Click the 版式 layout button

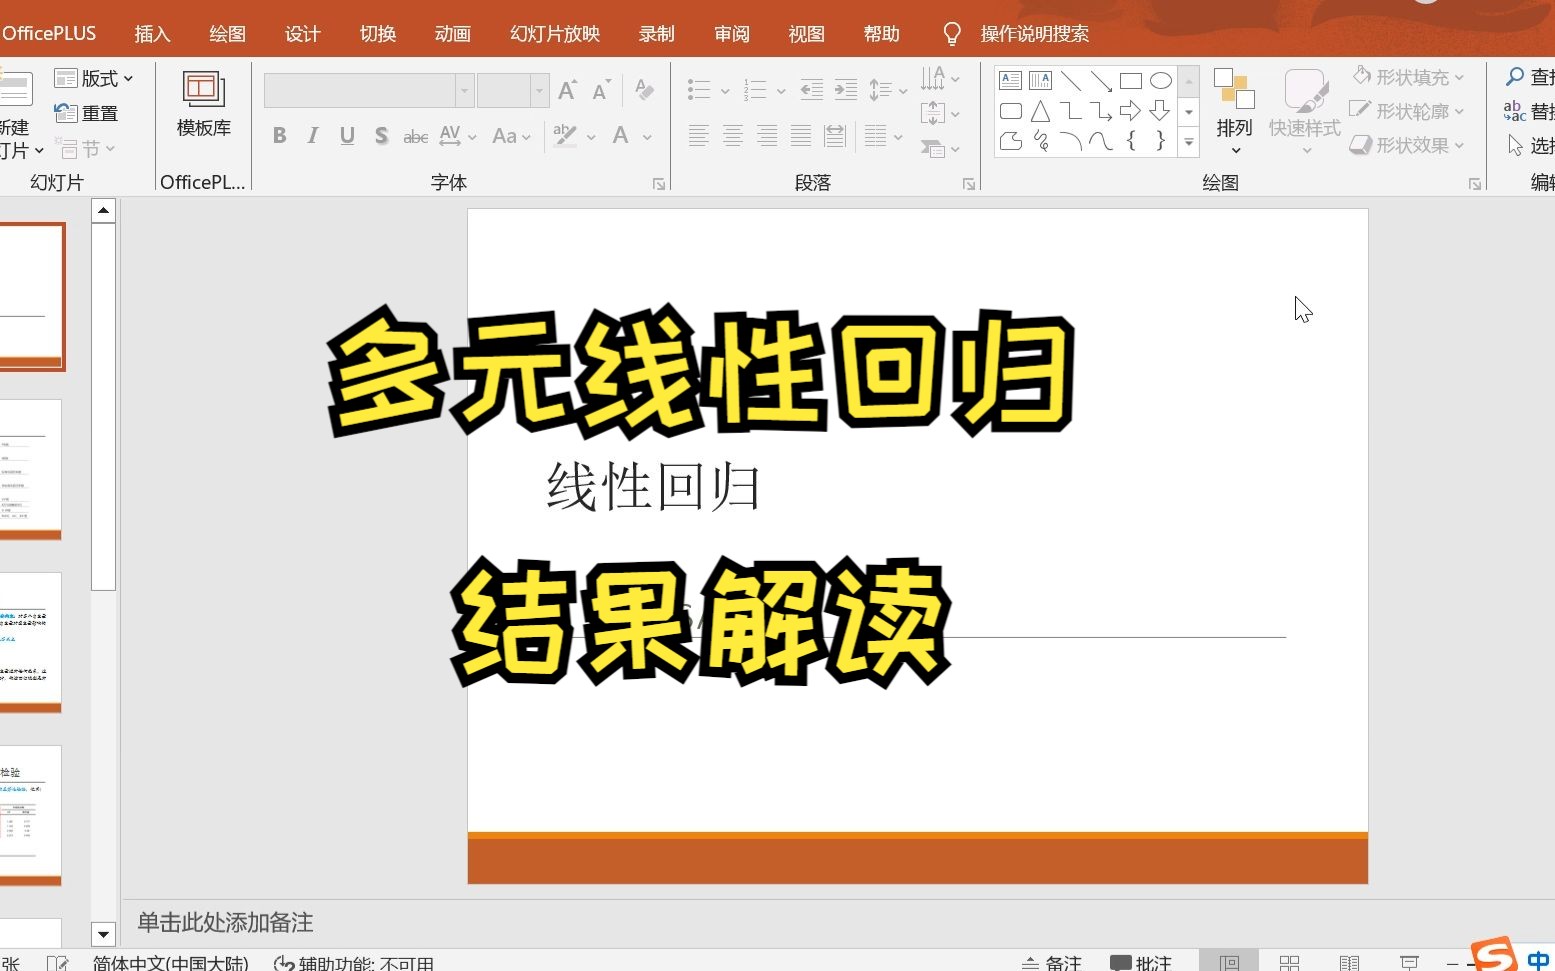94,77
